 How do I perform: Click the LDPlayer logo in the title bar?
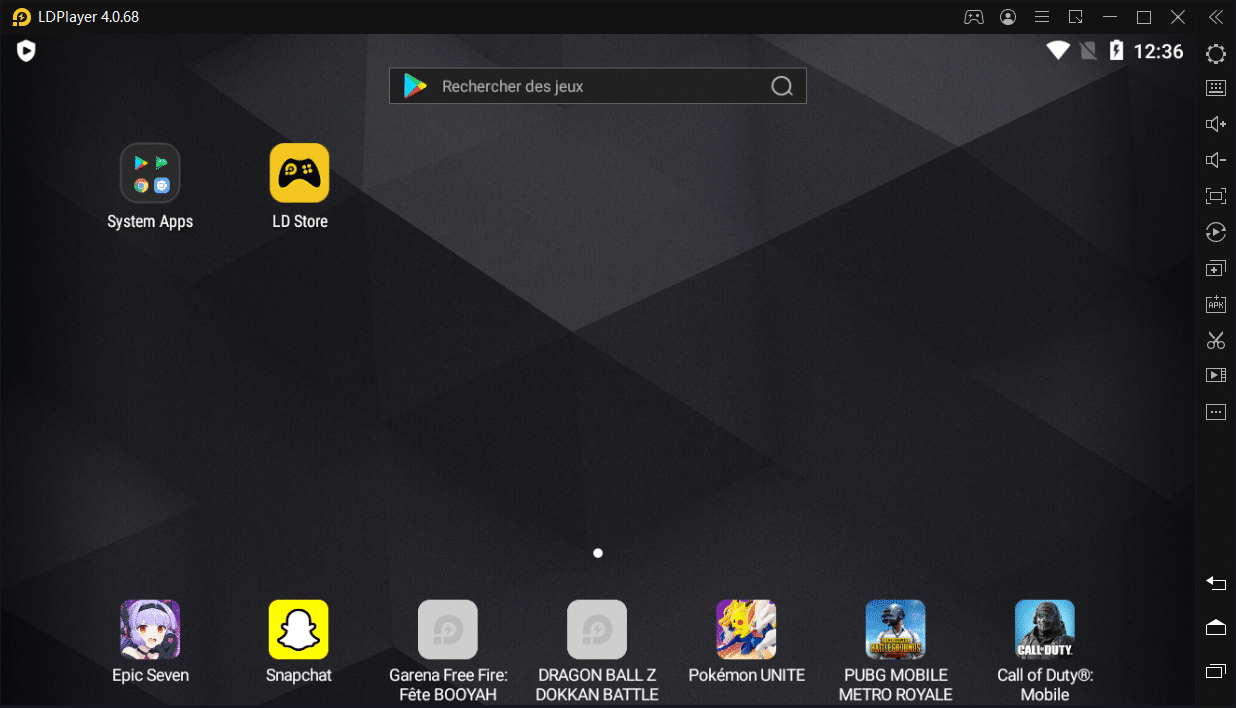(22, 17)
